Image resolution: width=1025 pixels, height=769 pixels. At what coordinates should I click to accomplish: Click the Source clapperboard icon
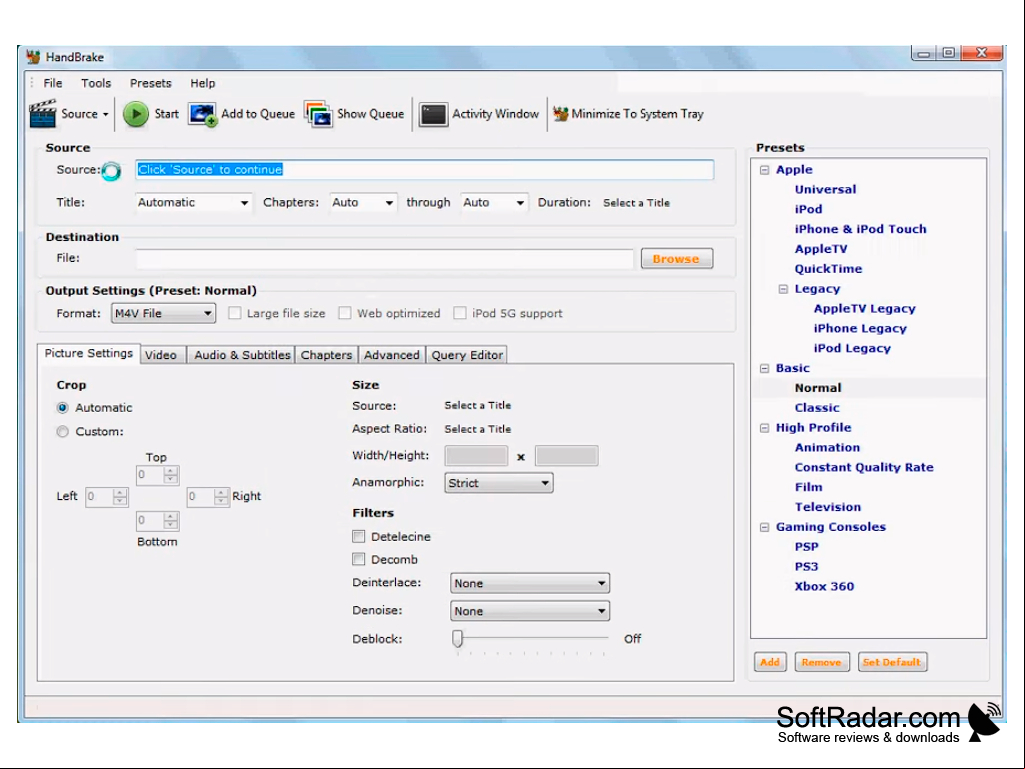point(43,114)
